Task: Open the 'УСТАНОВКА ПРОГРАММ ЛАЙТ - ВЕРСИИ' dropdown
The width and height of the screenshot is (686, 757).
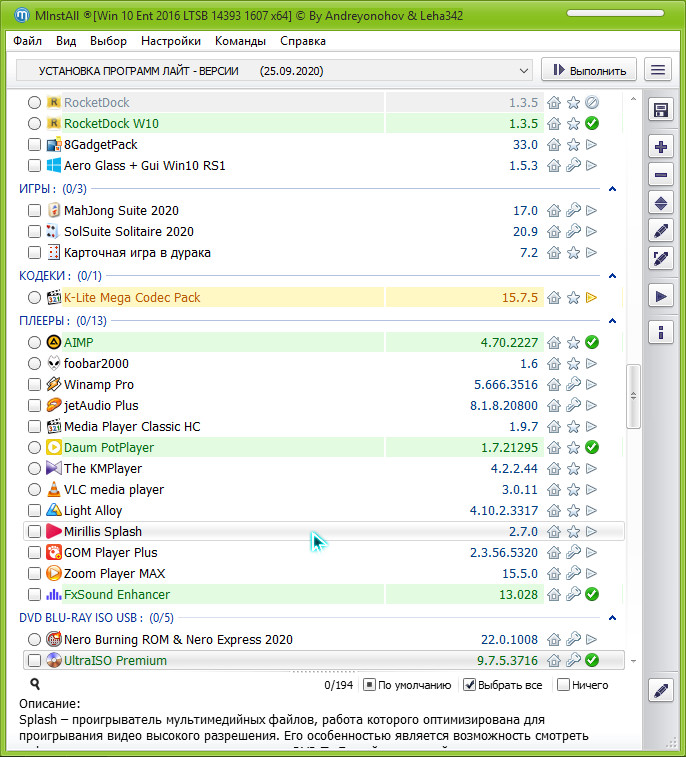Action: click(x=274, y=70)
